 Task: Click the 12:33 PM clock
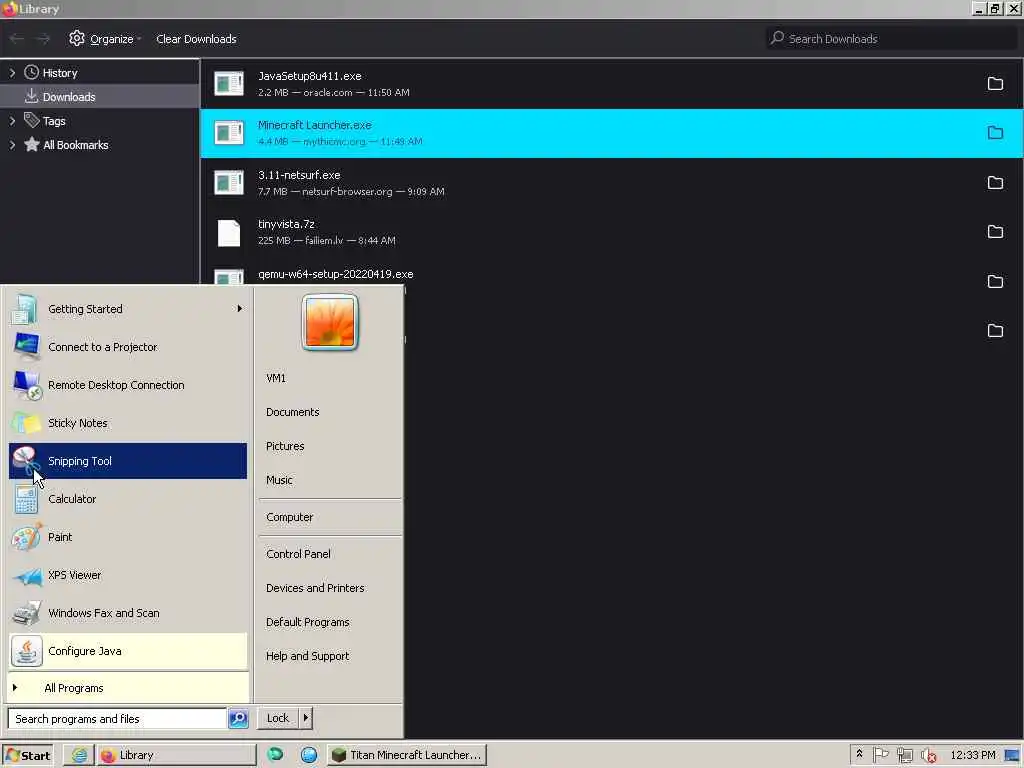pos(972,755)
